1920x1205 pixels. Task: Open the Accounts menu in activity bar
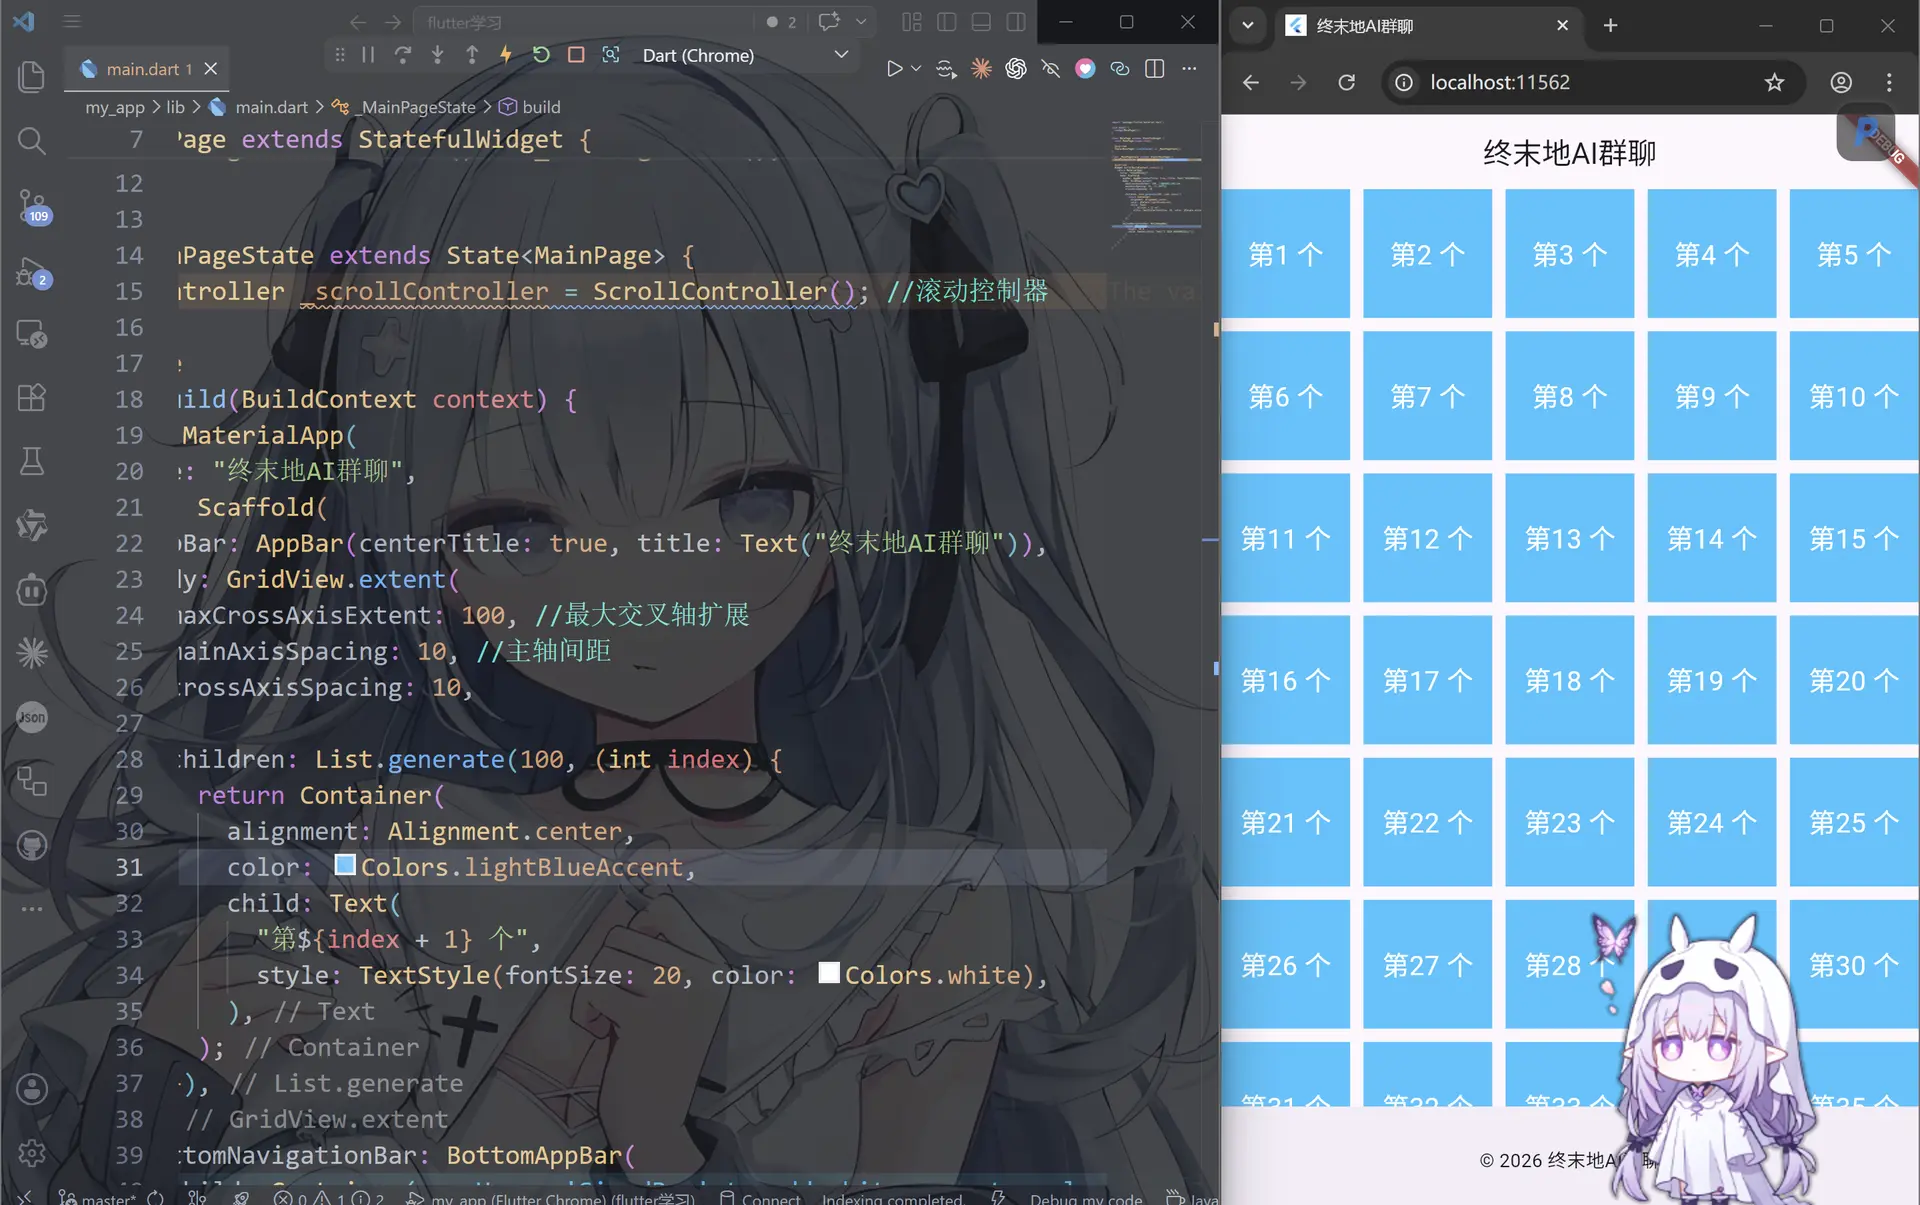(x=32, y=1089)
